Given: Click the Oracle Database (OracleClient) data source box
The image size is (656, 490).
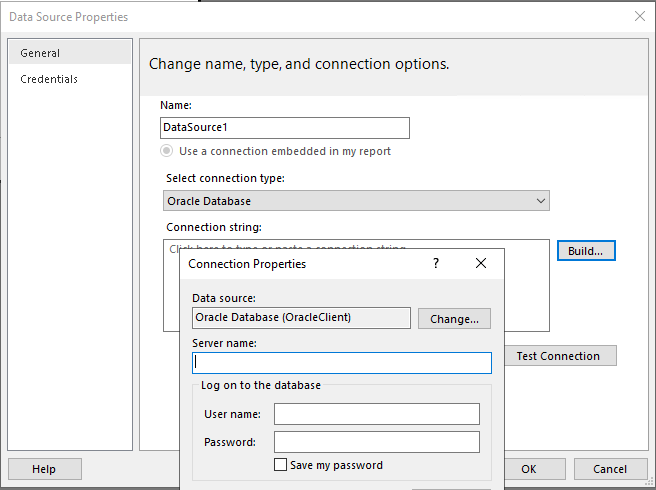Looking at the screenshot, I should [x=301, y=318].
